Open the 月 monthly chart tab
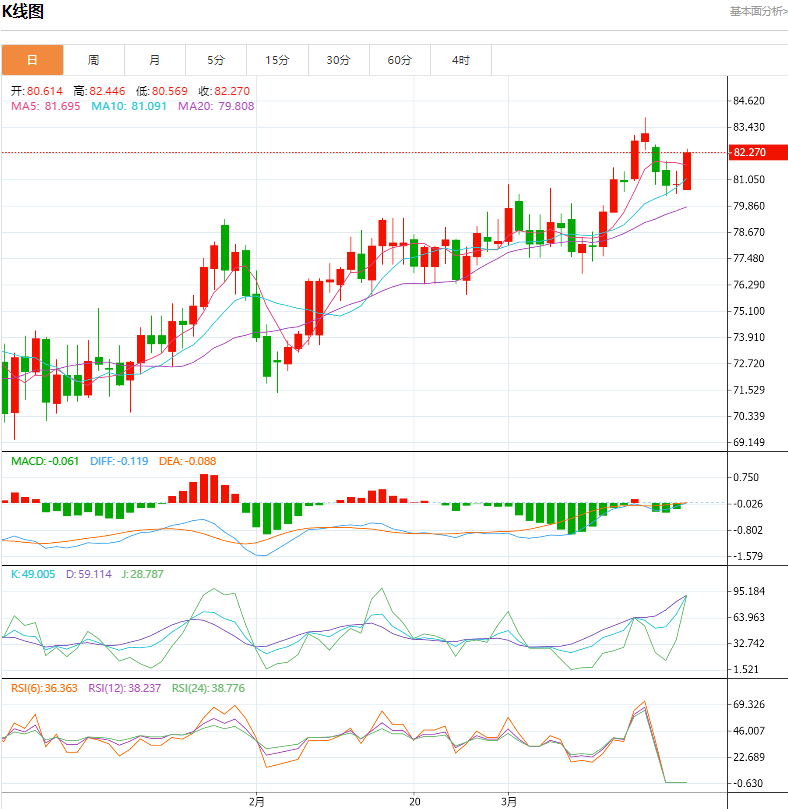The width and height of the screenshot is (788, 809). pyautogui.click(x=154, y=60)
